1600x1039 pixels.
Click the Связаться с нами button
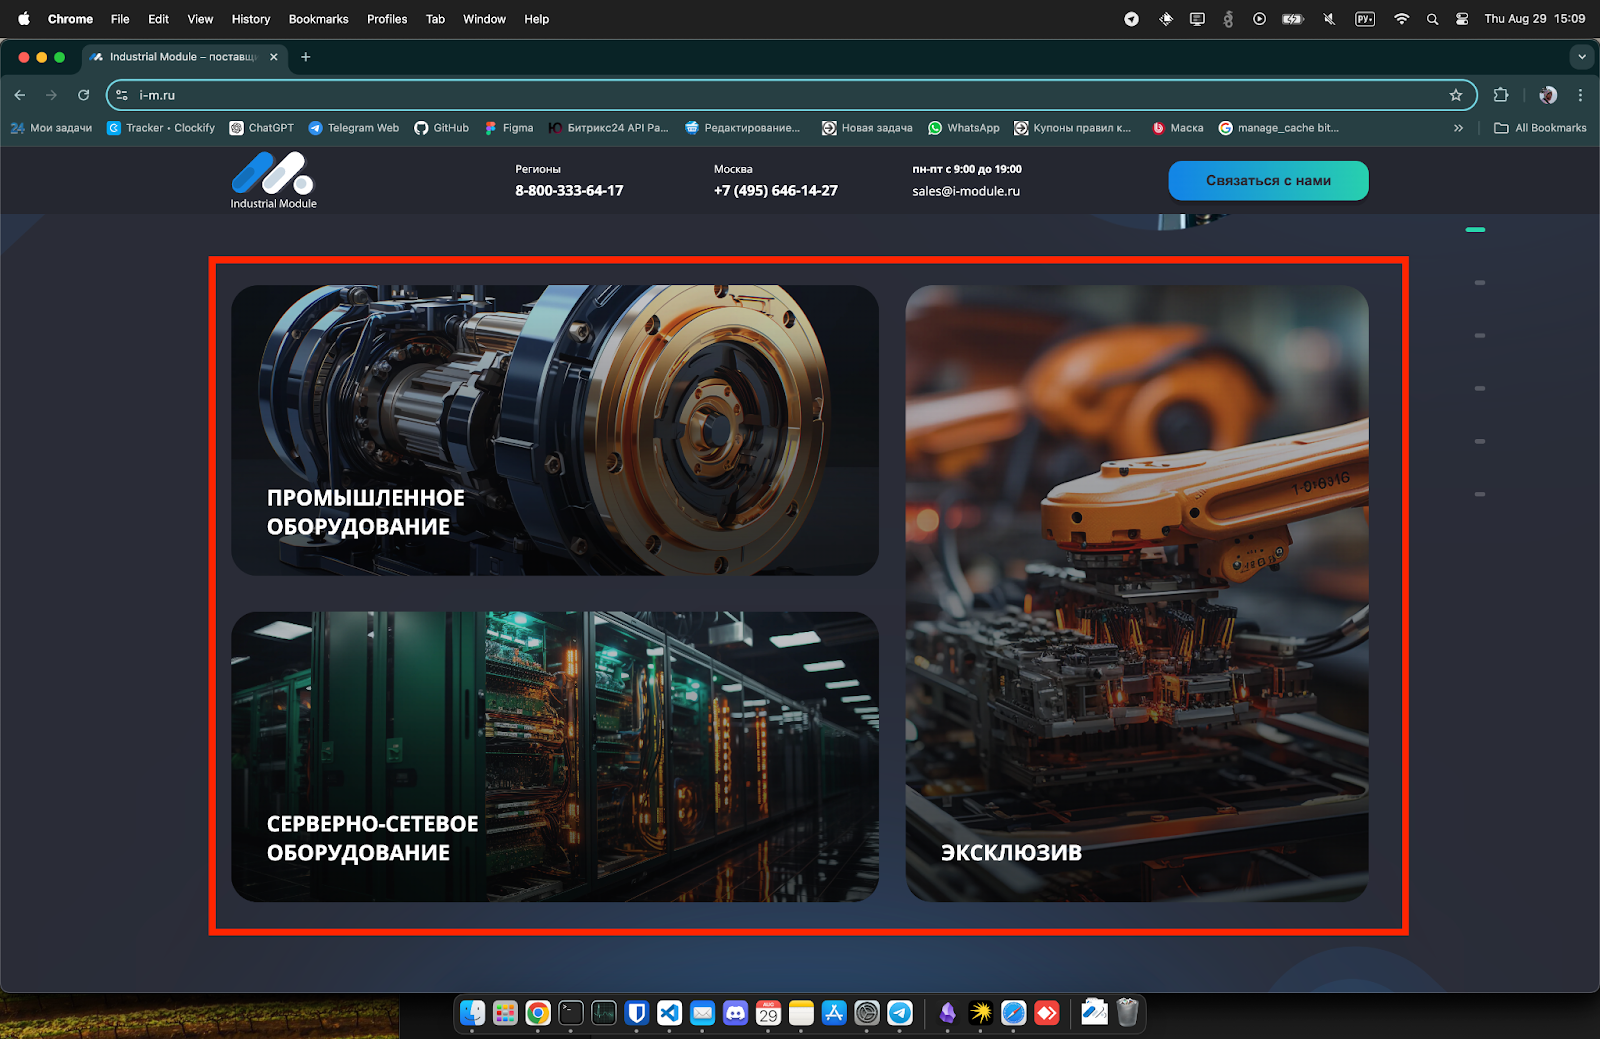point(1268,181)
